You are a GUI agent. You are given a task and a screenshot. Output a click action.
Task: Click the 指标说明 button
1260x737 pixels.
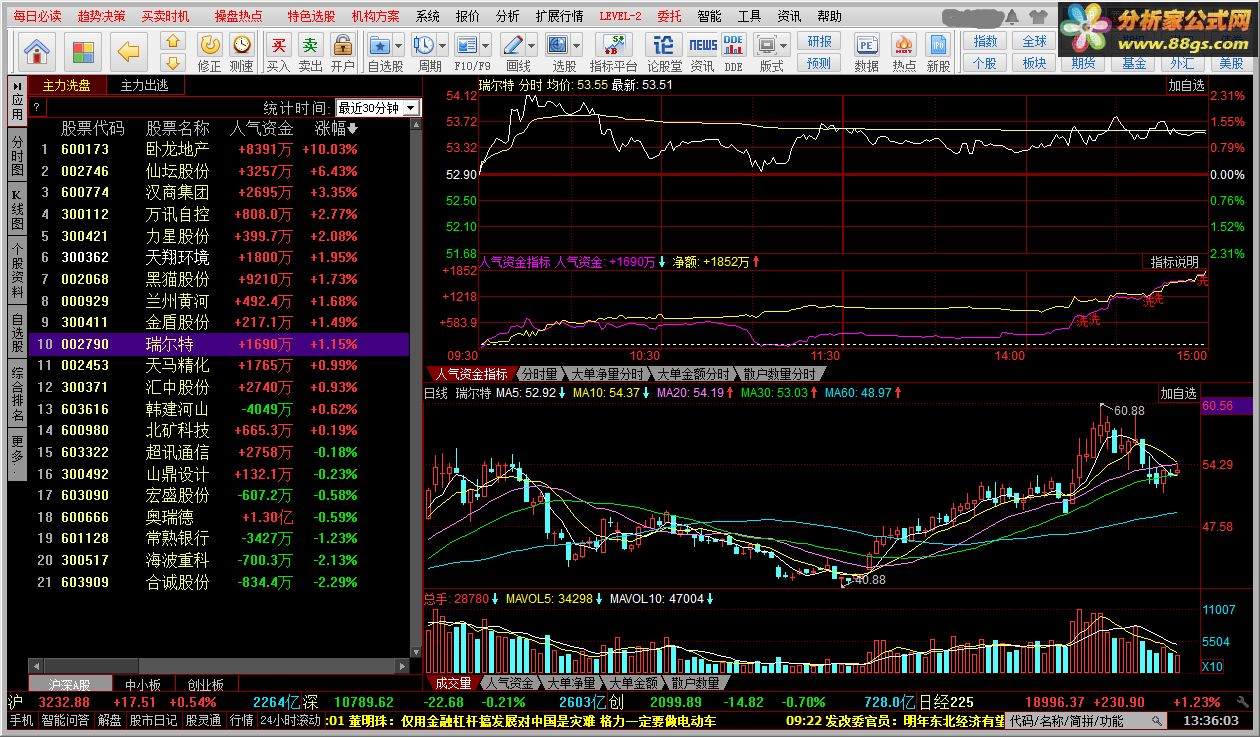1174,262
